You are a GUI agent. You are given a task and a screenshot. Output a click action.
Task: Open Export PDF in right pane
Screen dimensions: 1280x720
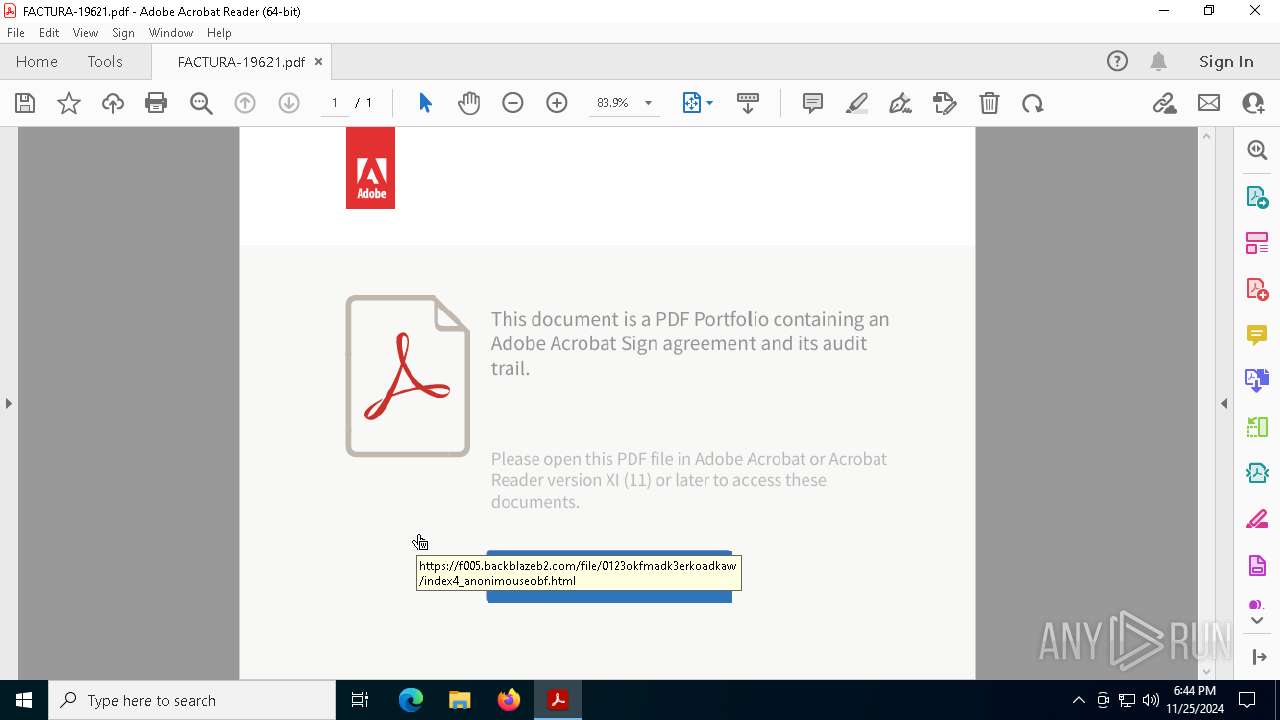tap(1257, 196)
